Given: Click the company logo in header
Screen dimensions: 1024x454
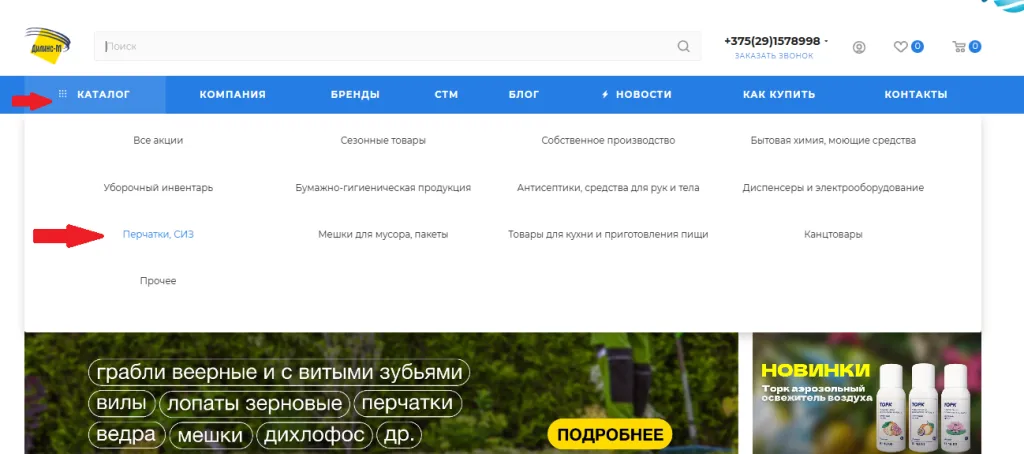Looking at the screenshot, I should point(47,46).
